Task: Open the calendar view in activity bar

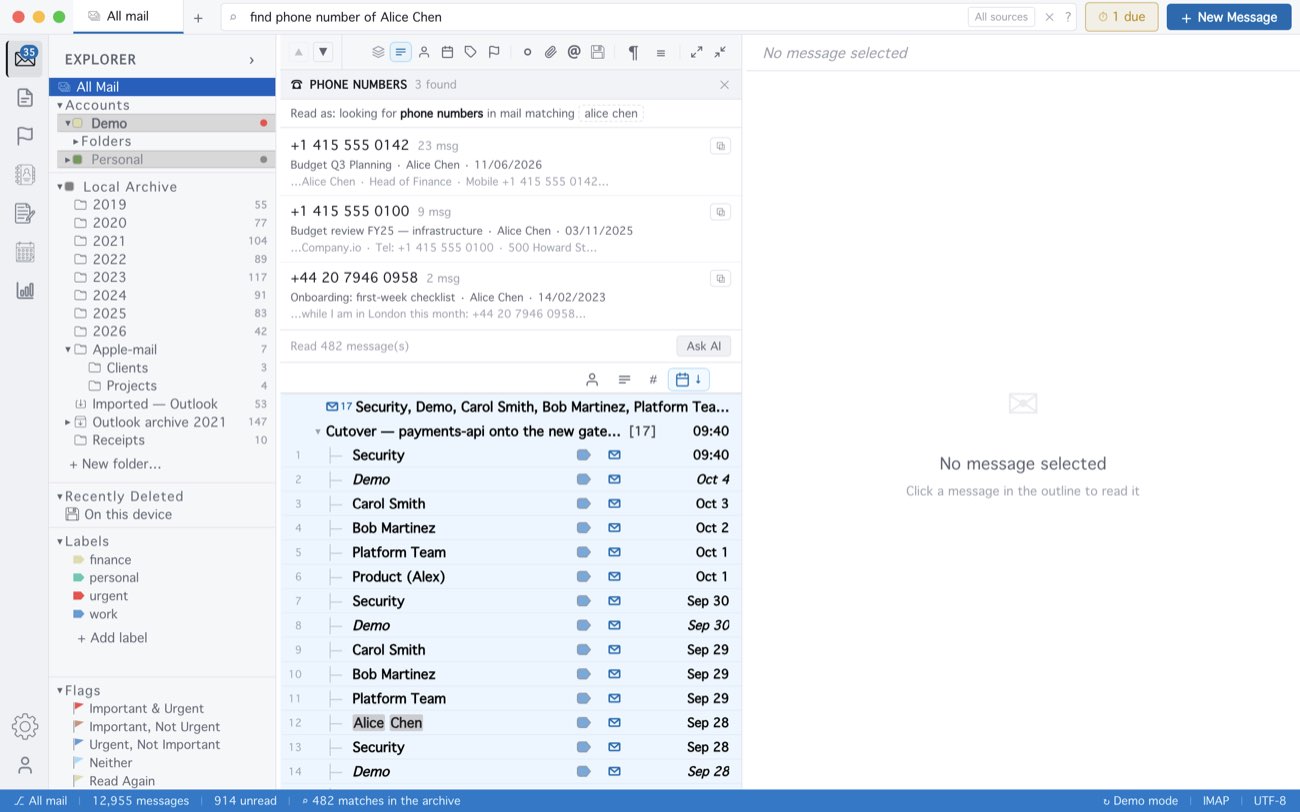Action: point(25,252)
